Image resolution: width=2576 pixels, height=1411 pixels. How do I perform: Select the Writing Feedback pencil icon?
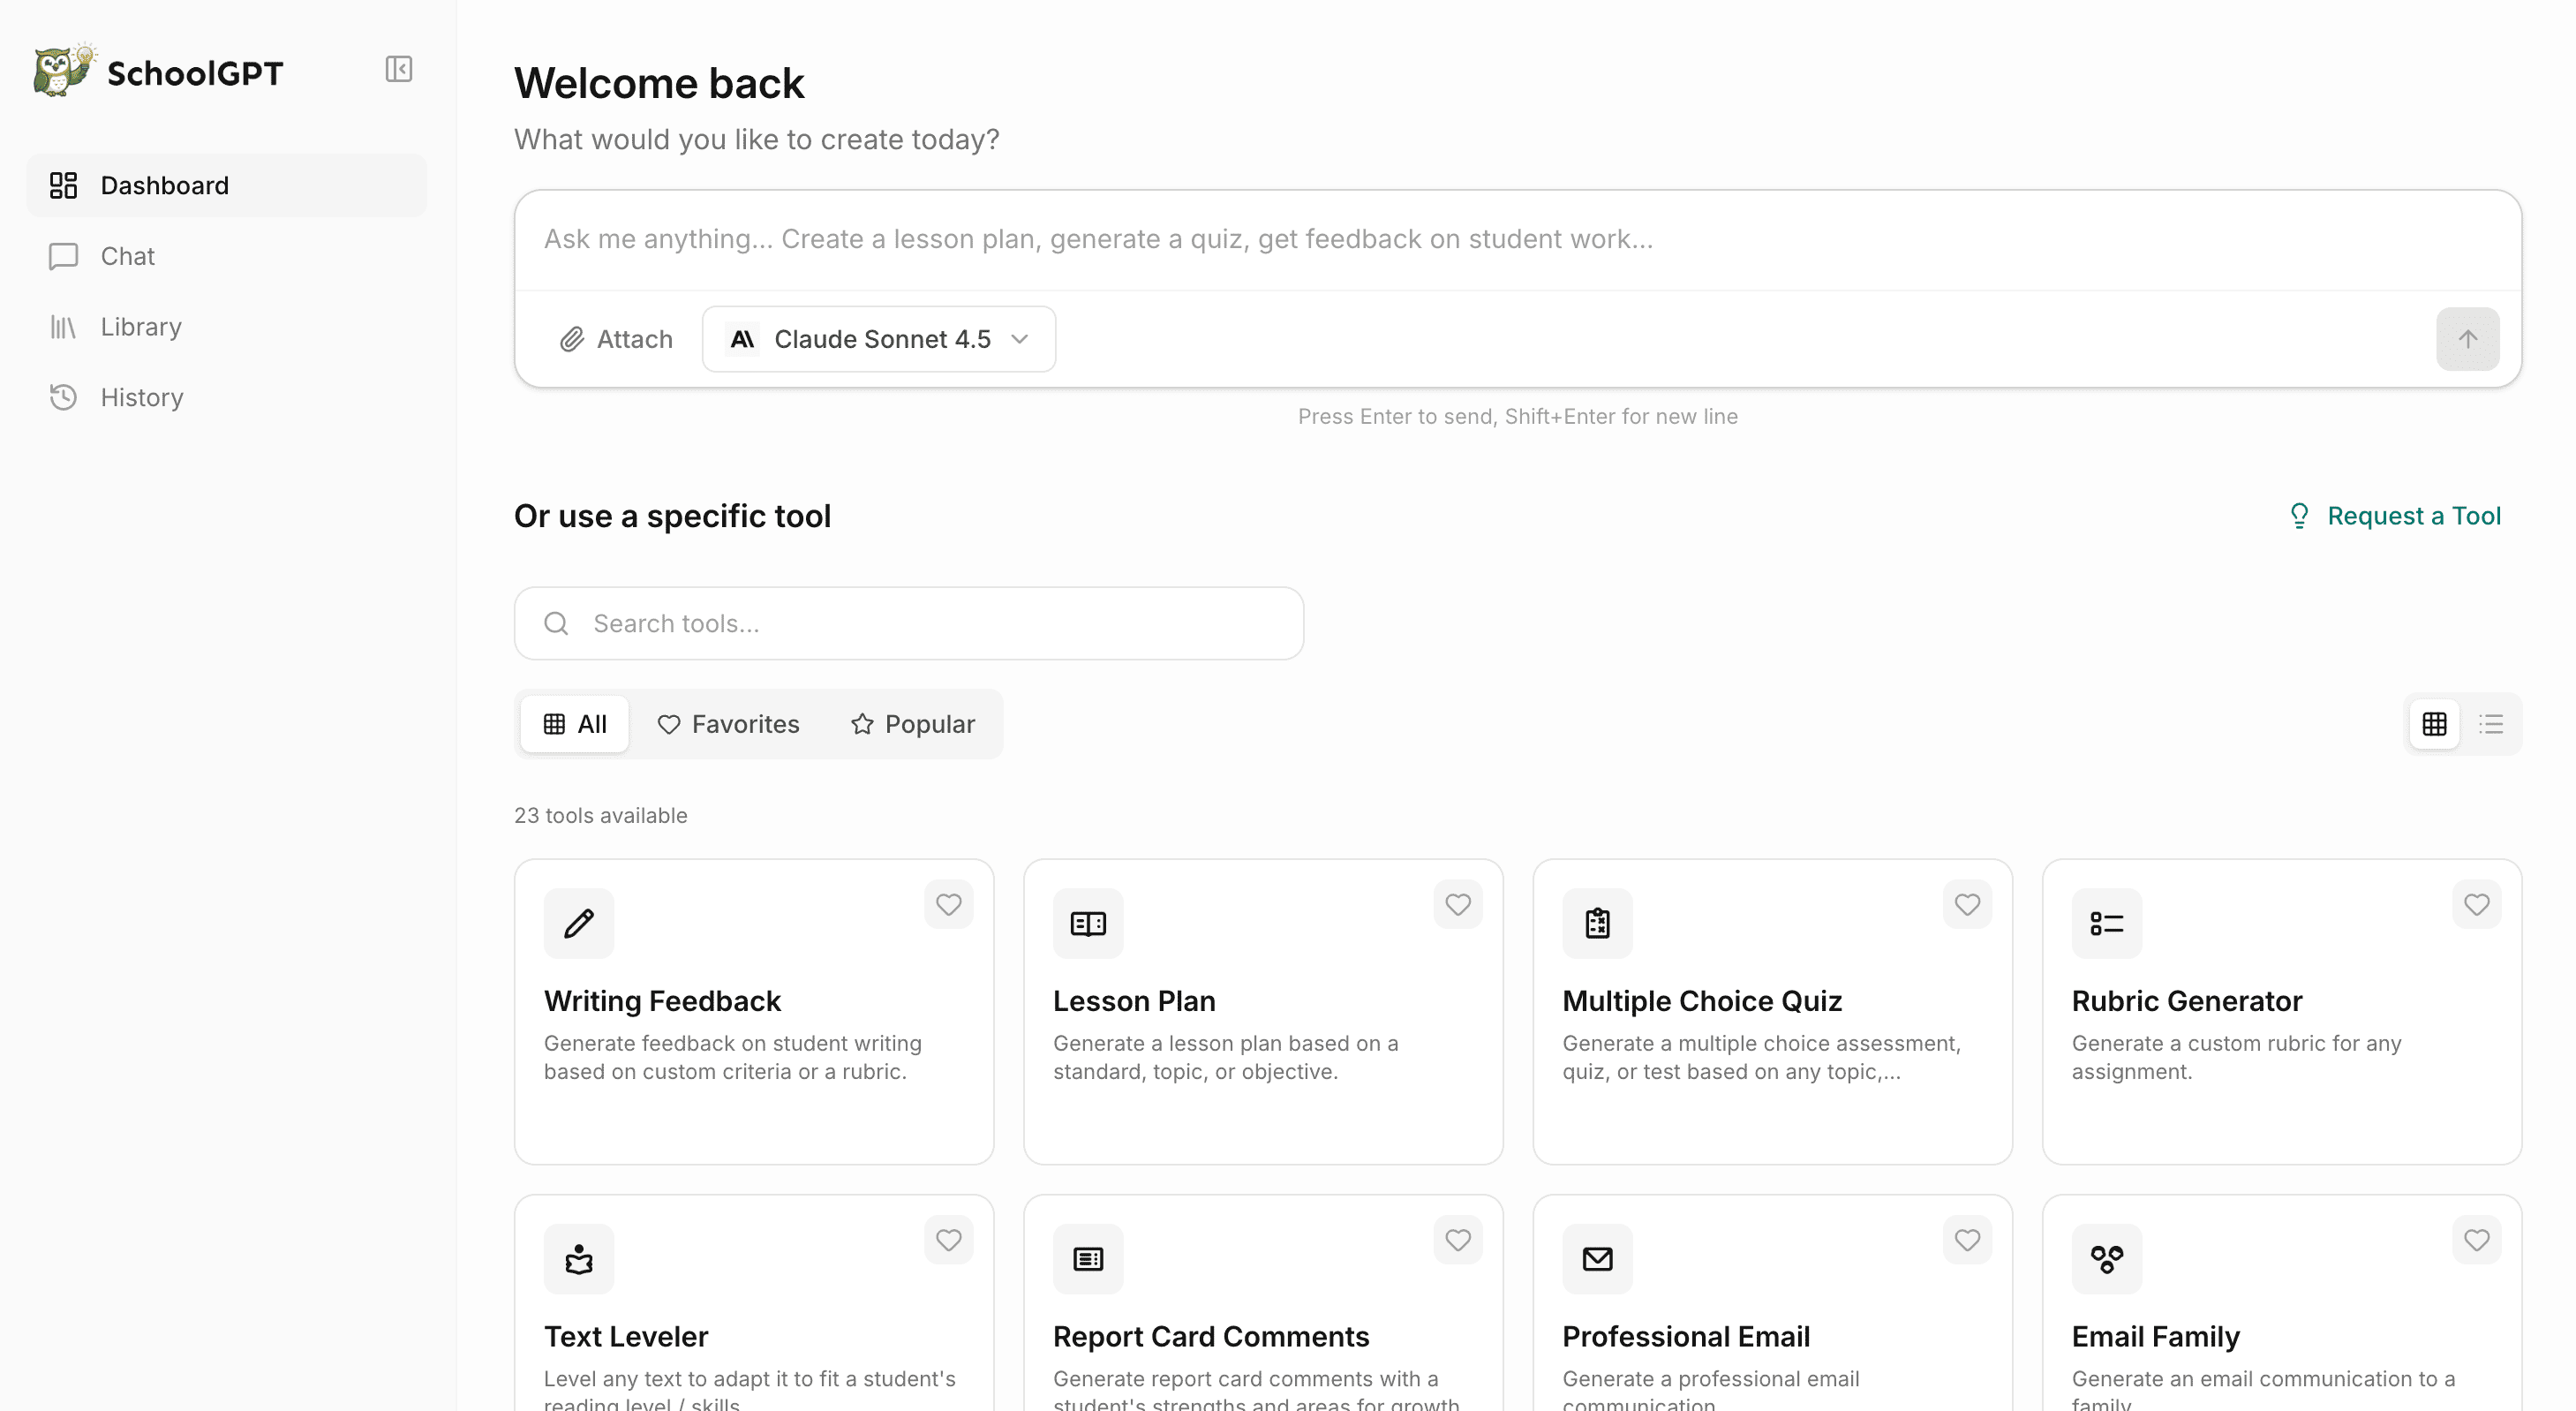(579, 922)
